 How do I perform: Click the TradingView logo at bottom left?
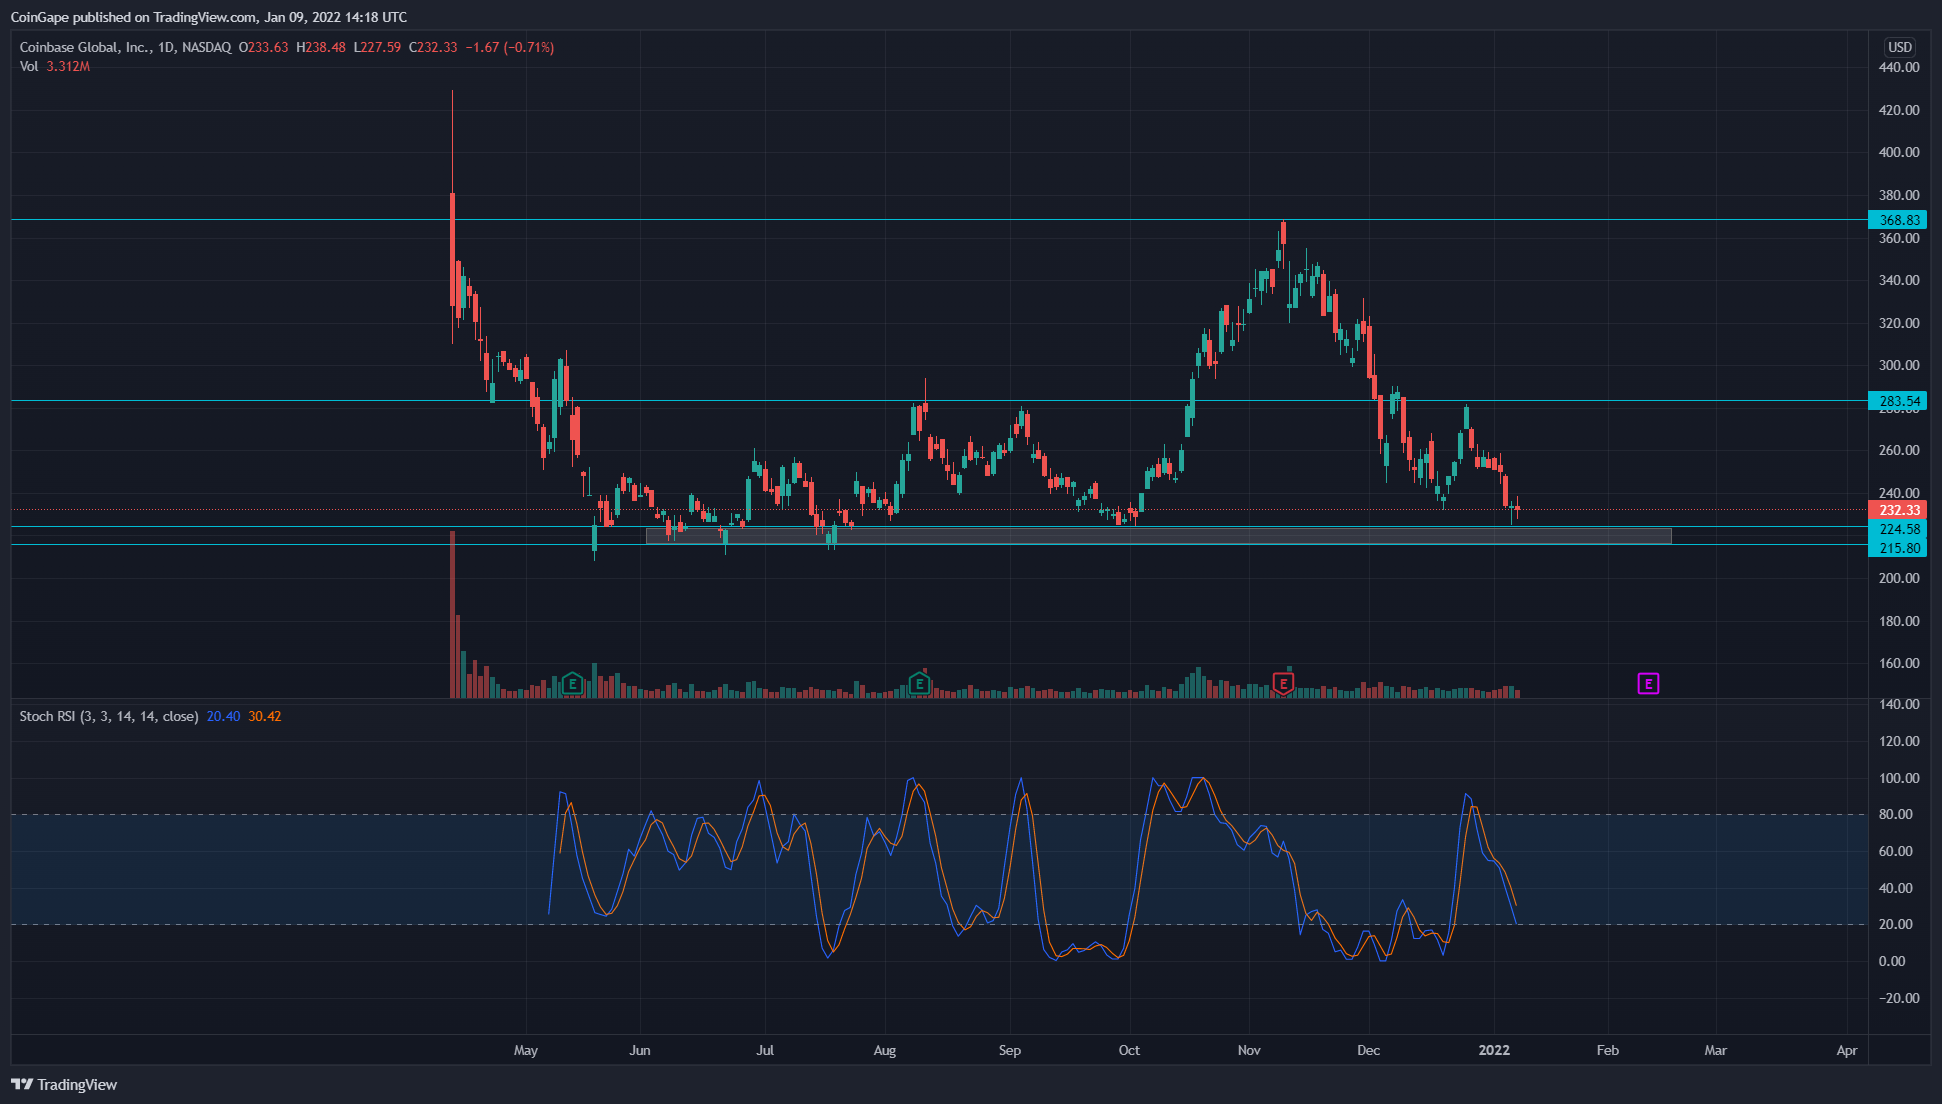pos(64,1085)
